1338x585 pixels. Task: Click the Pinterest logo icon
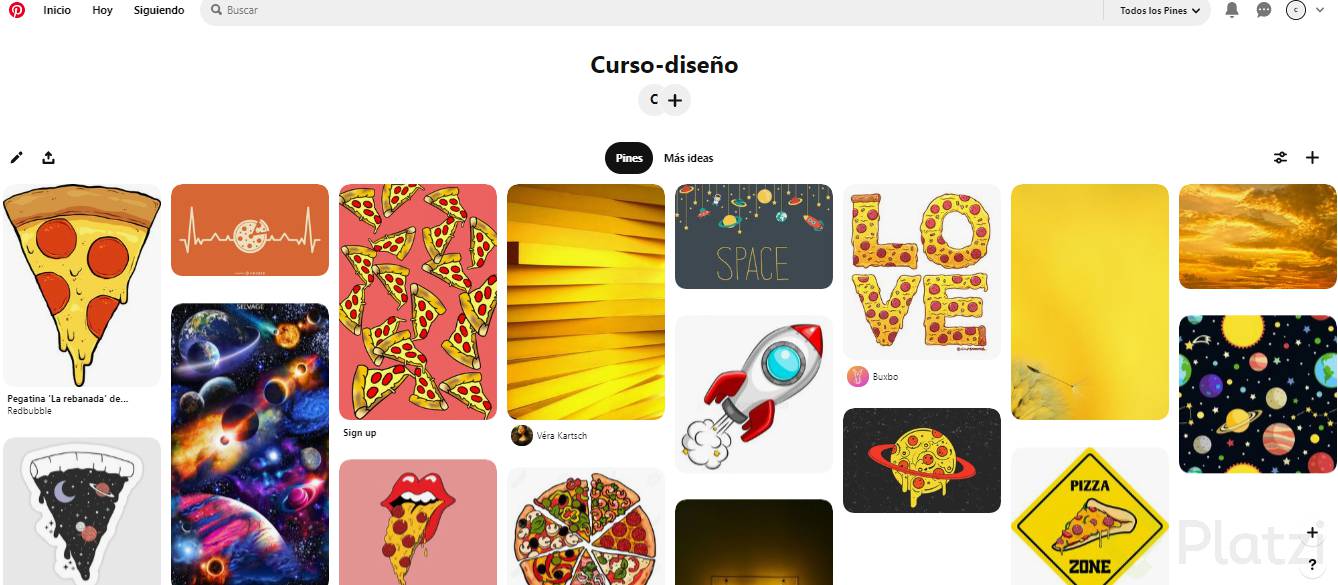coord(17,10)
